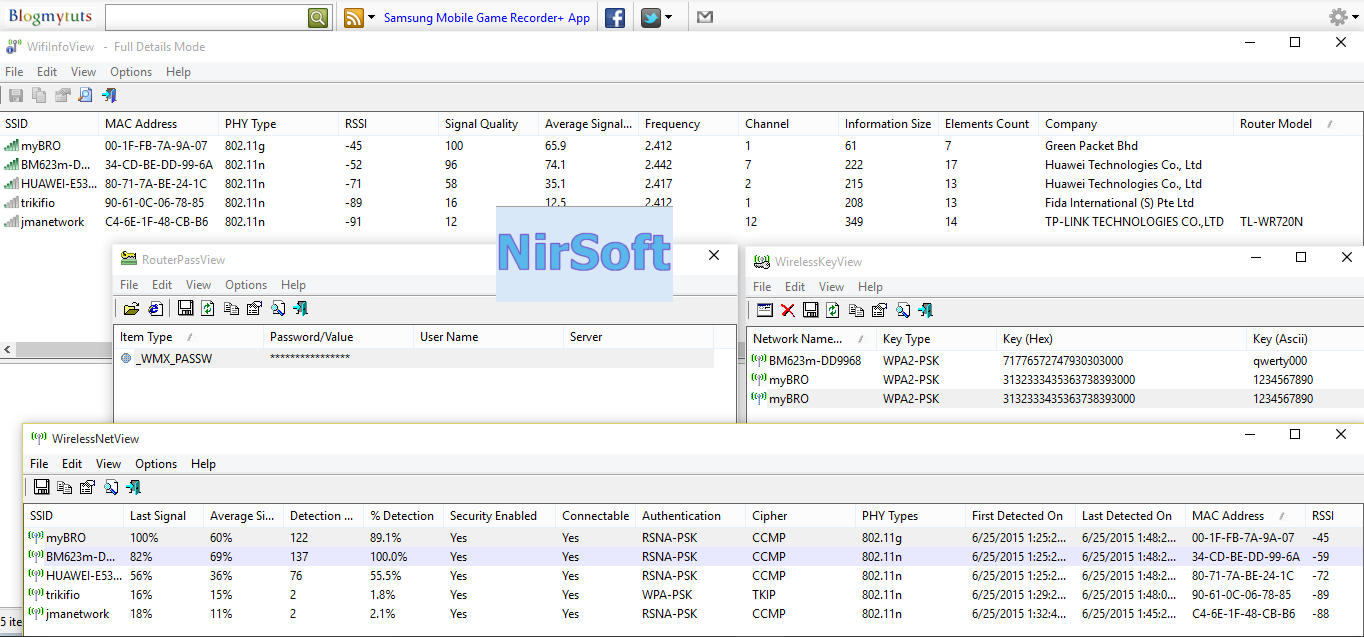The image size is (1364, 637).
Task: Click Find icon in WirelessKeyView toolbar
Action: (x=902, y=310)
